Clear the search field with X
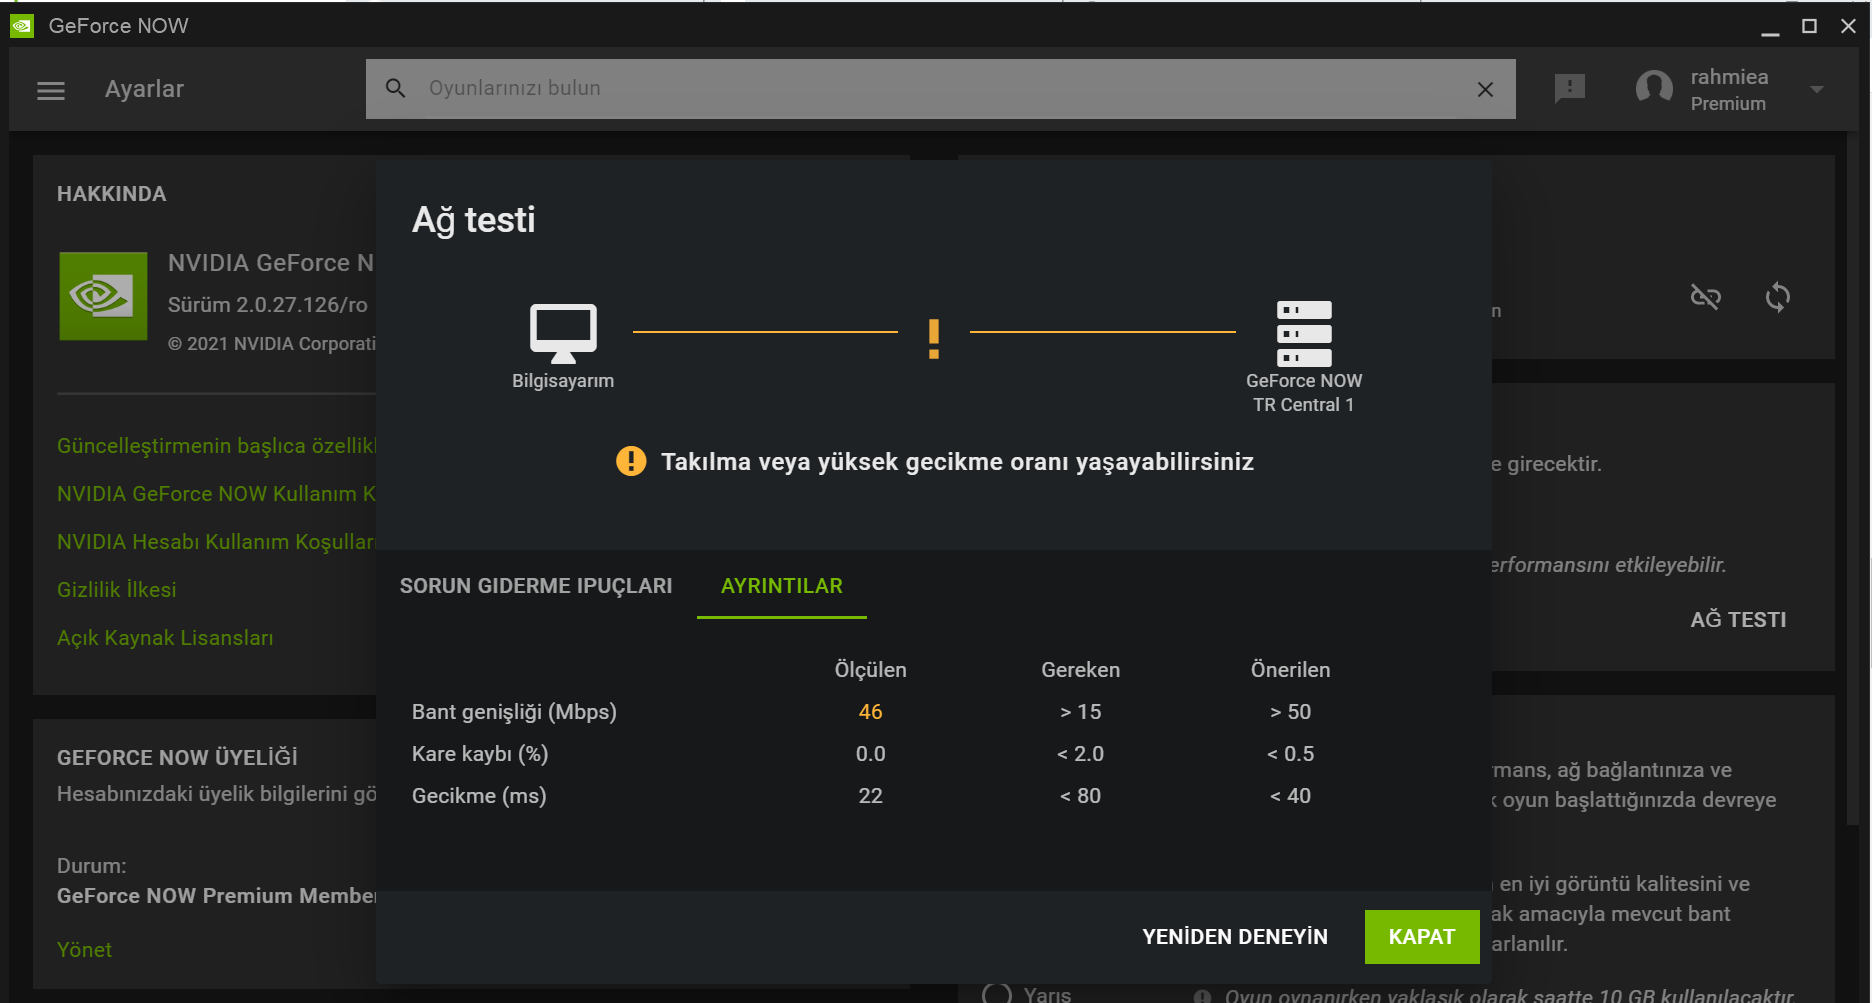Screen dimensions: 1872x1003 (1485, 89)
